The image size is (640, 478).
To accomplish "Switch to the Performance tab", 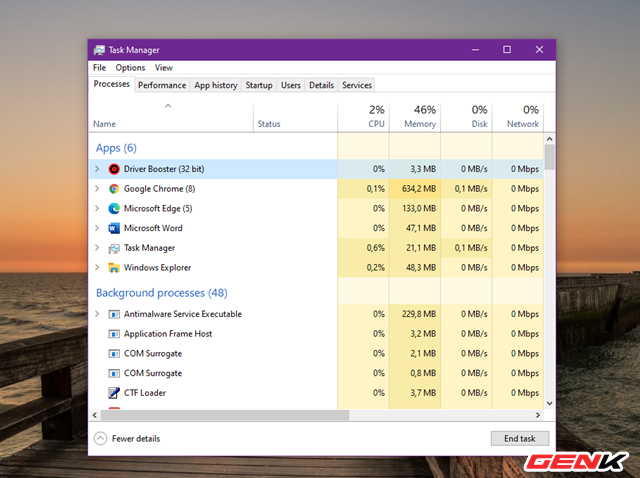I will coord(162,85).
